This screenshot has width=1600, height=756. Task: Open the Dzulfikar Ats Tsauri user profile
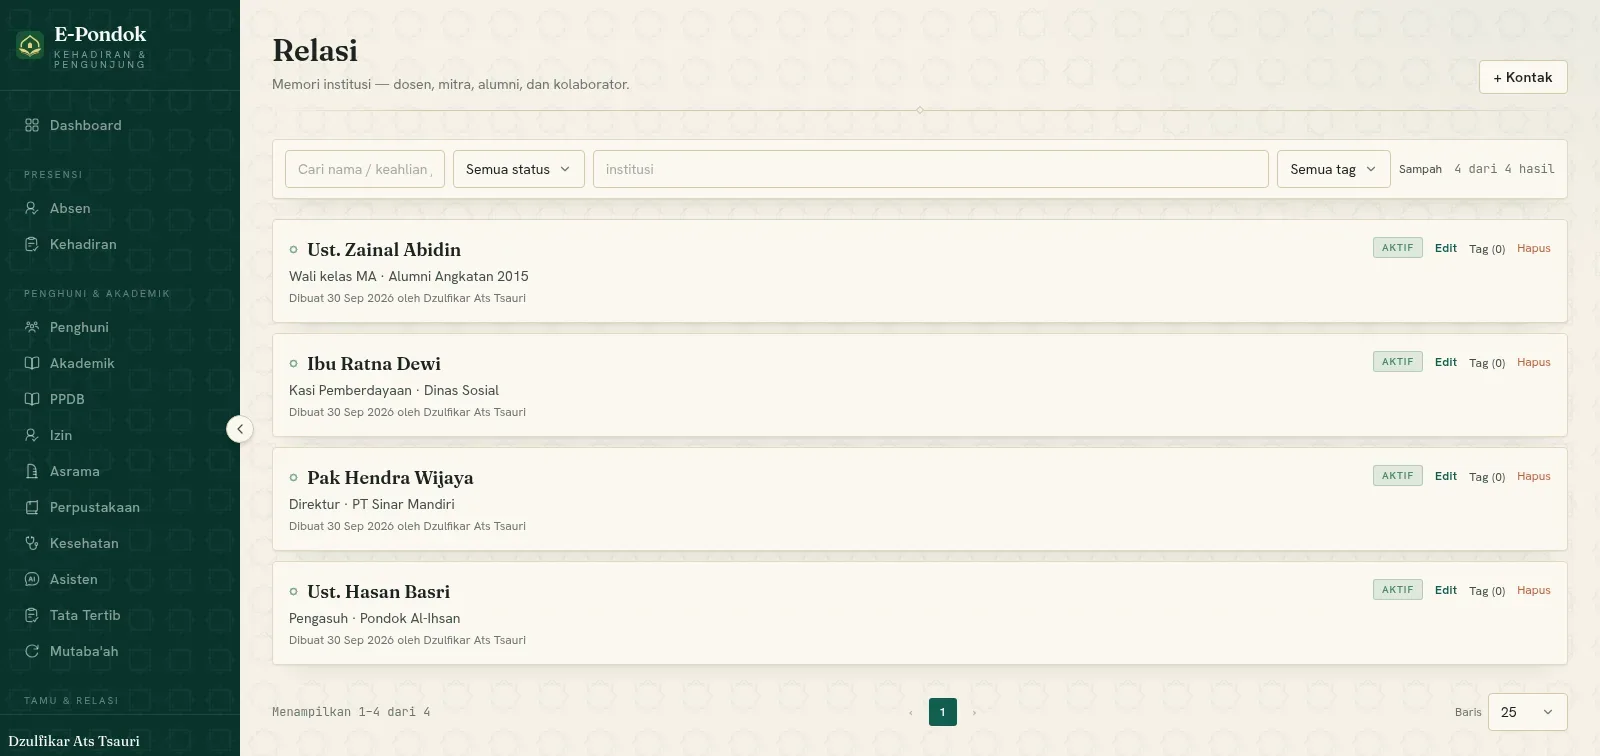pyautogui.click(x=74, y=741)
